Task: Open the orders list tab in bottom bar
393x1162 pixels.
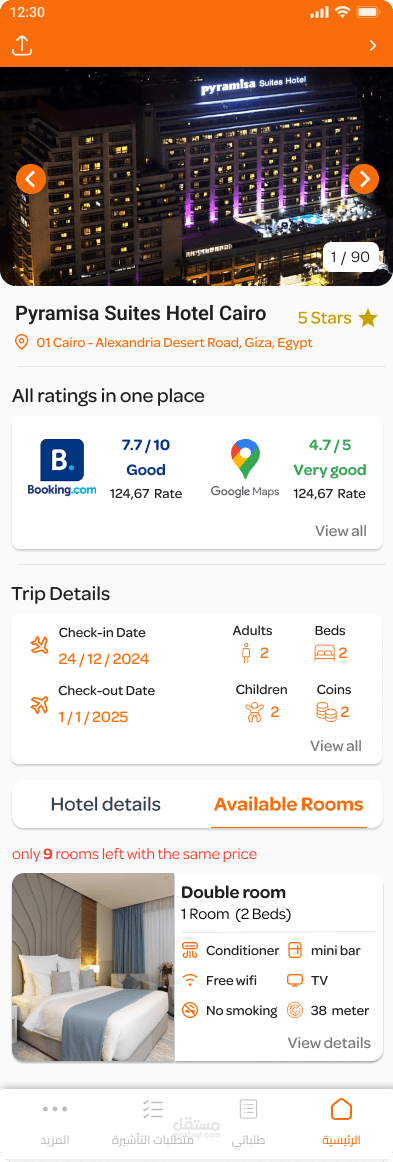Action: pos(248,1121)
